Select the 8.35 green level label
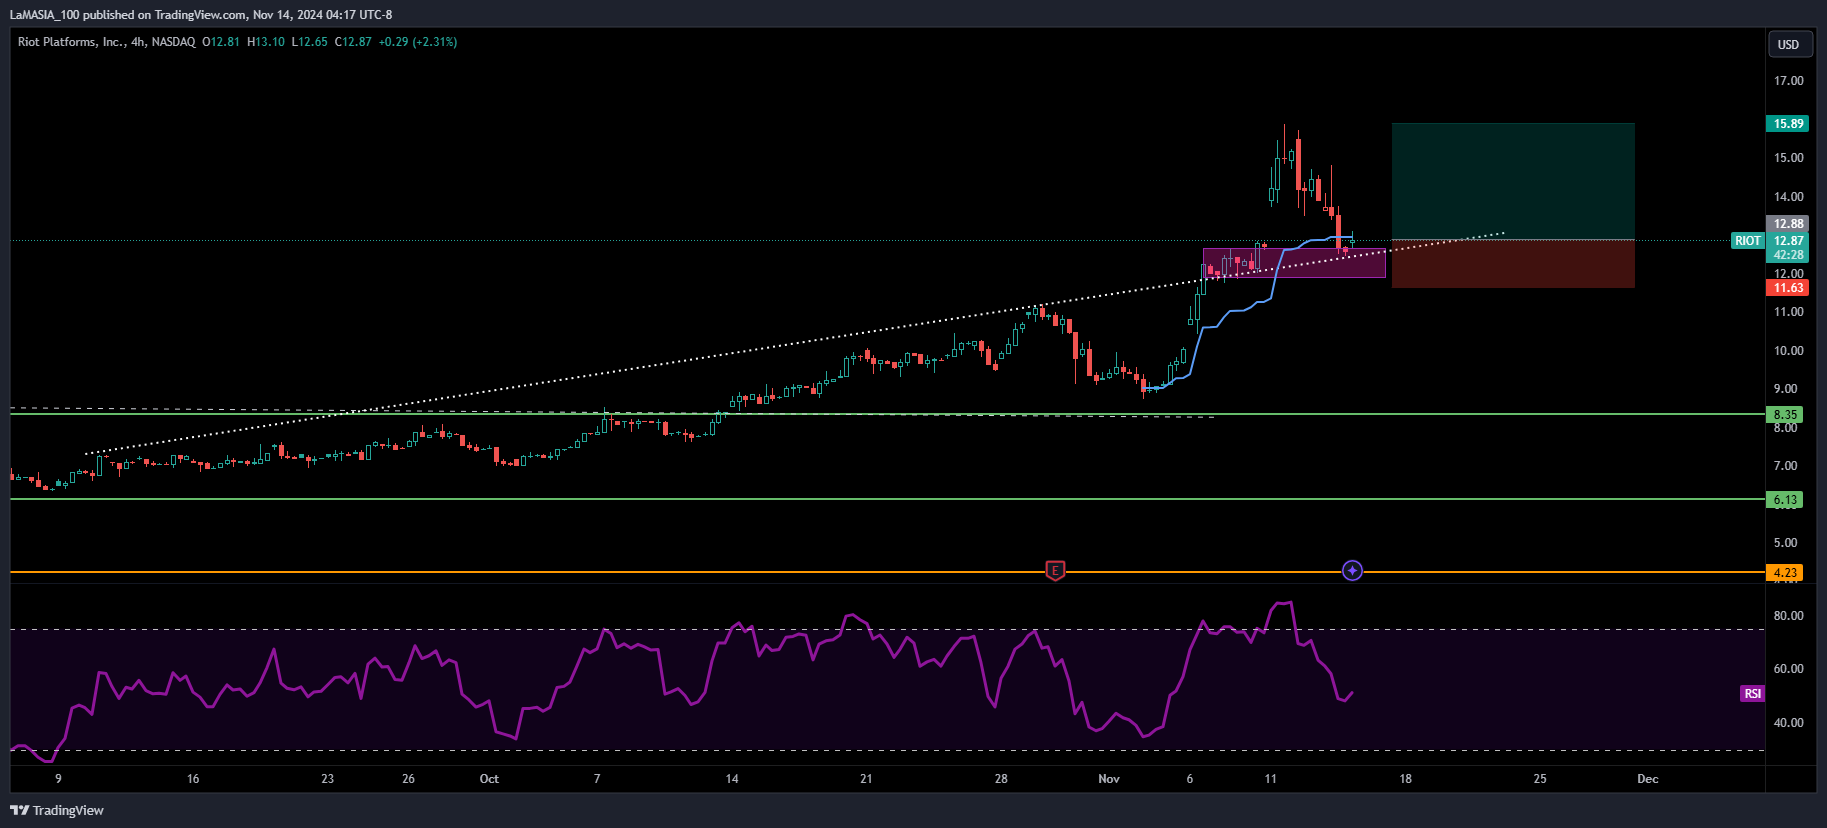This screenshot has height=828, width=1827. 1785,414
